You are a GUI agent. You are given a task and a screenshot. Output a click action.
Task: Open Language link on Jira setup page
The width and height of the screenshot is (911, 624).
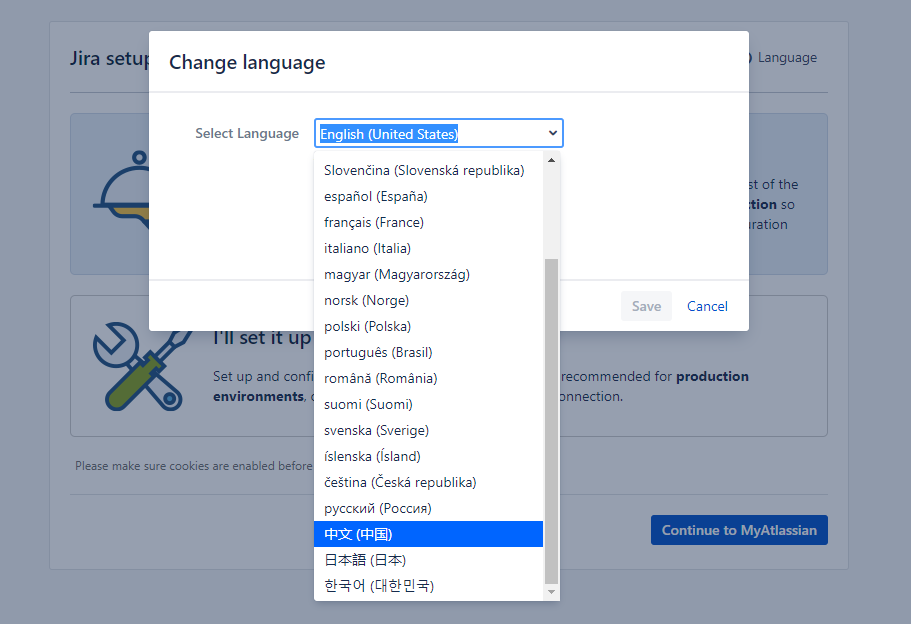coord(787,58)
